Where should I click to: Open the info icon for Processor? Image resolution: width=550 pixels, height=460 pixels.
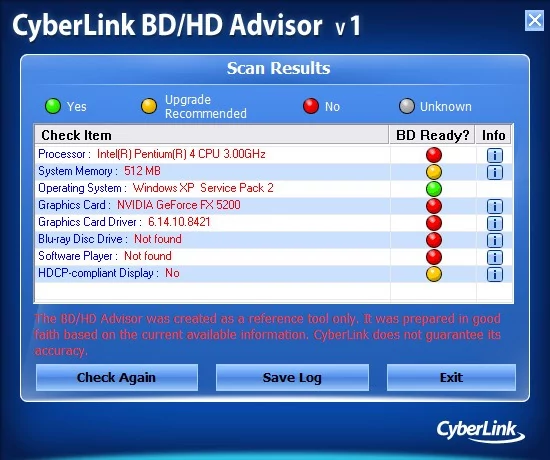tap(495, 155)
